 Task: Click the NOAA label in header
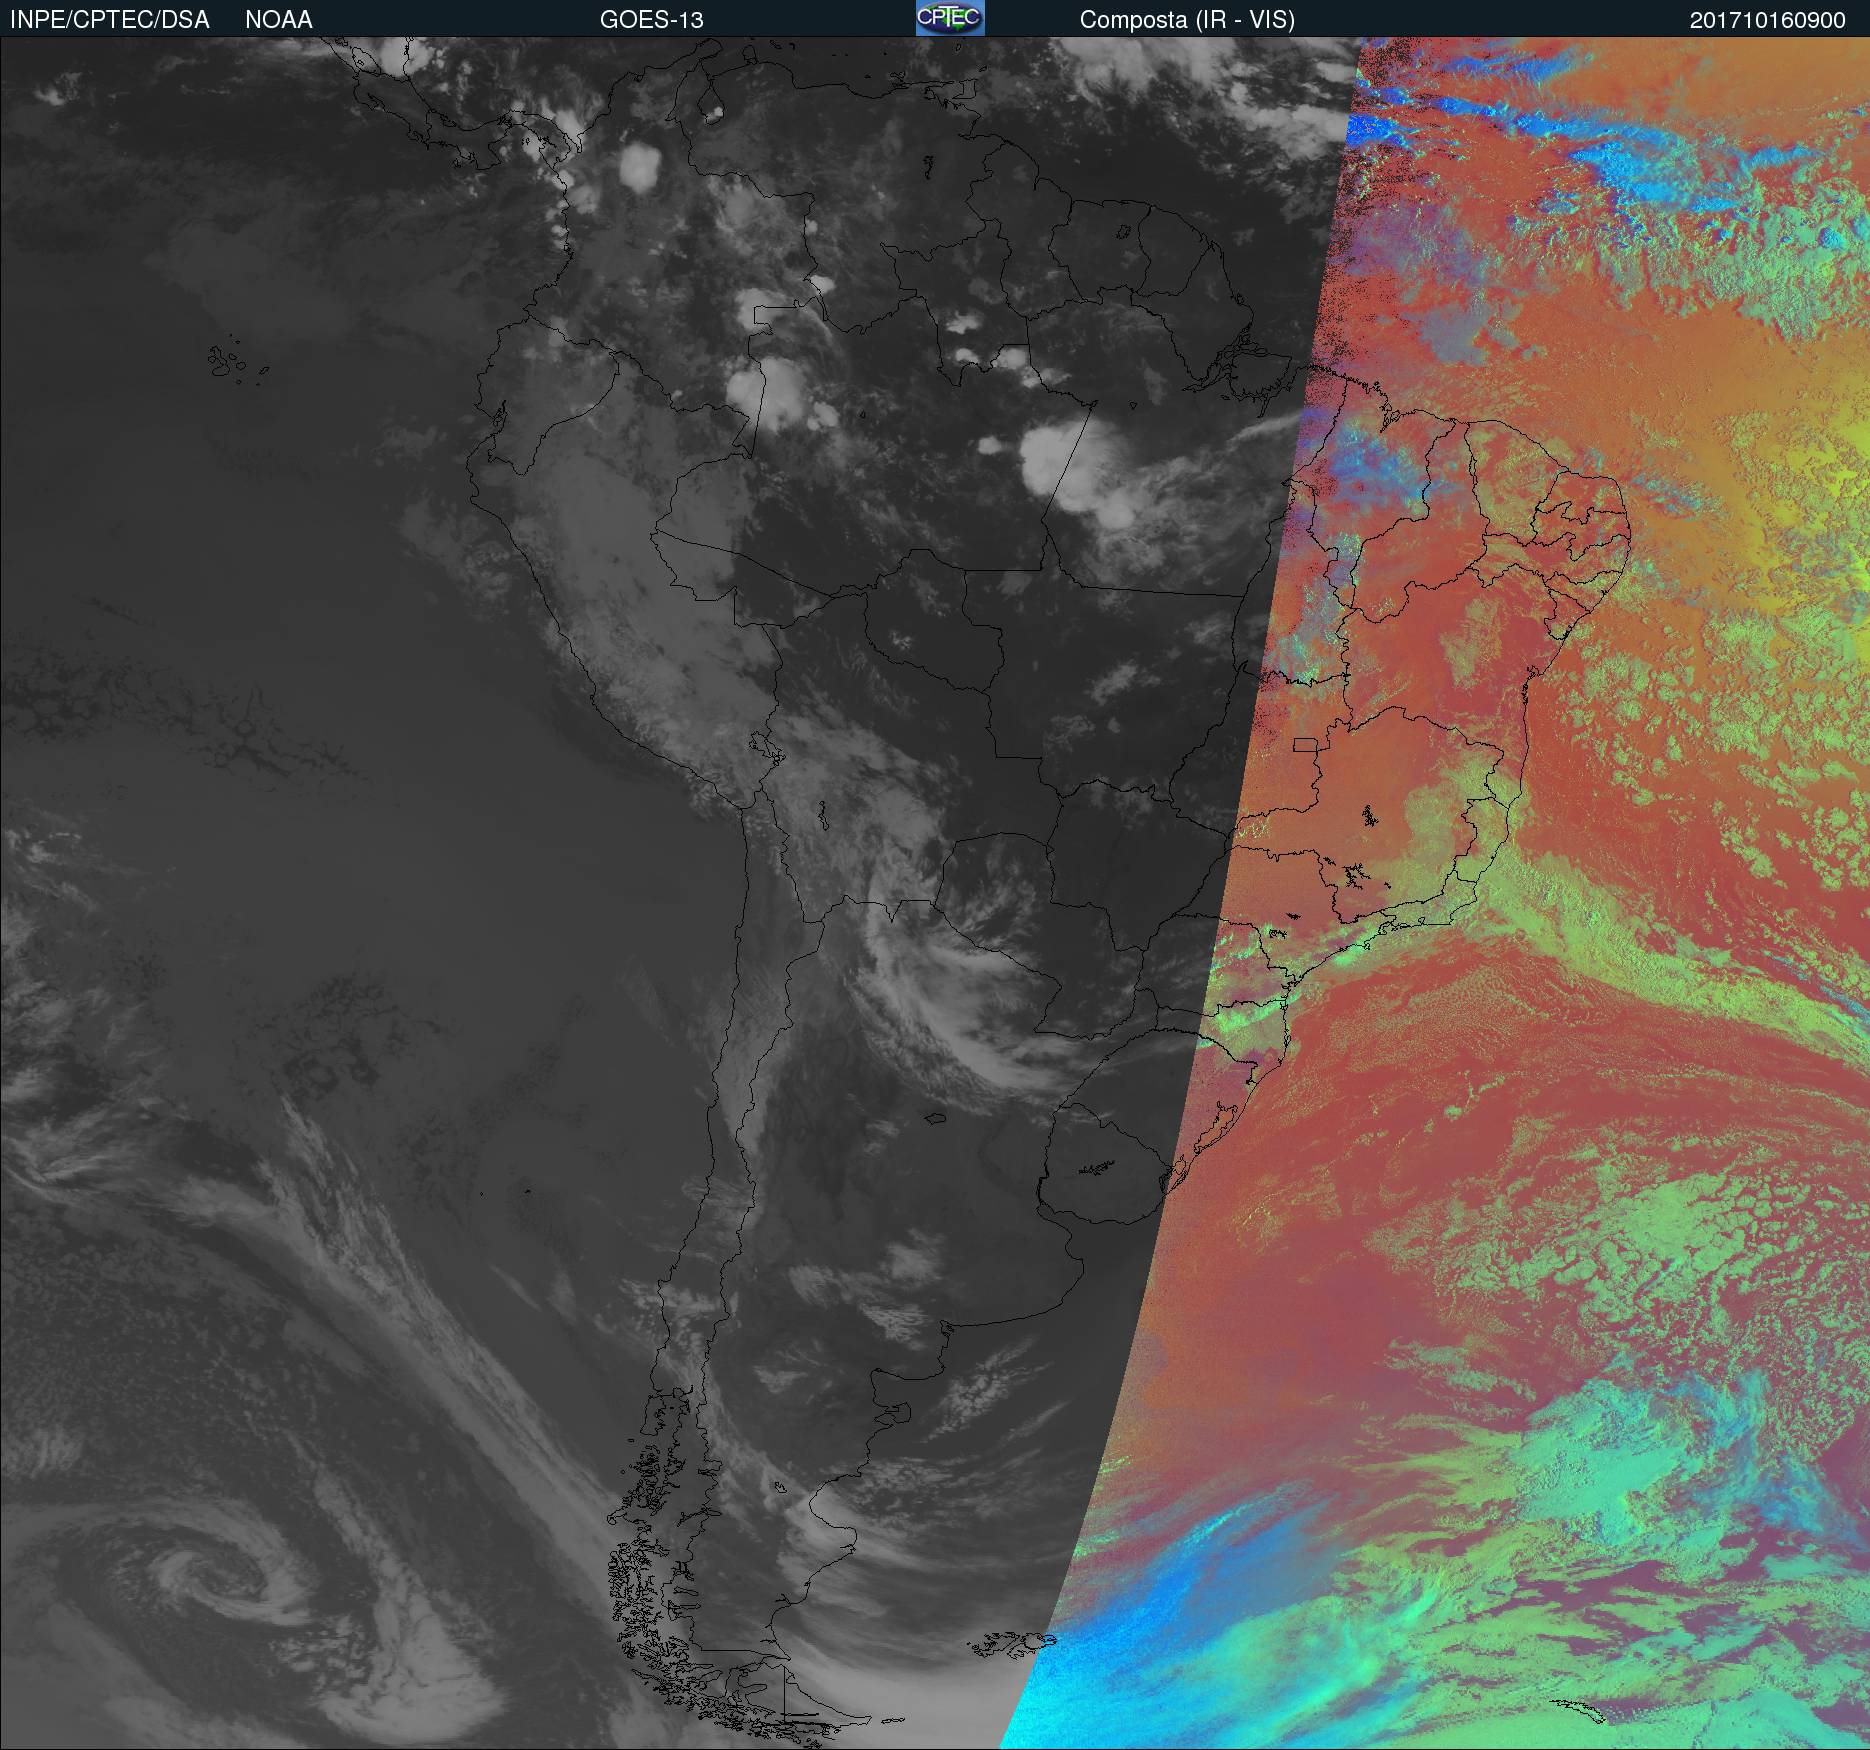point(279,20)
